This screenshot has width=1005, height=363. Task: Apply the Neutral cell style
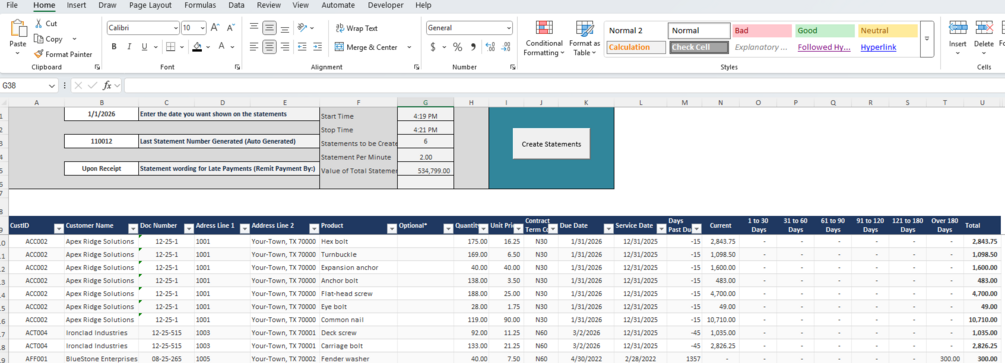click(888, 31)
